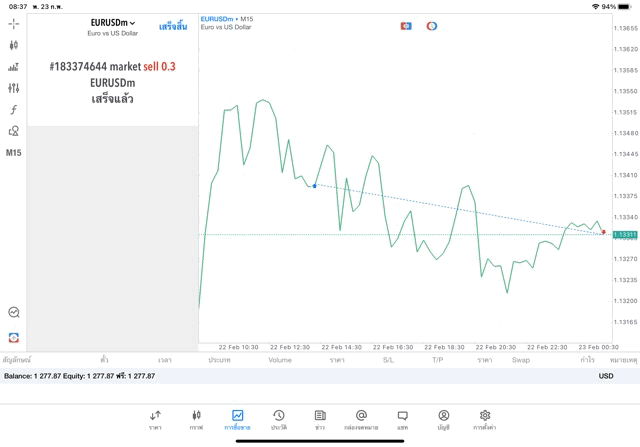Tap the T/P column header
This screenshot has width=640, height=447.
(438, 360)
